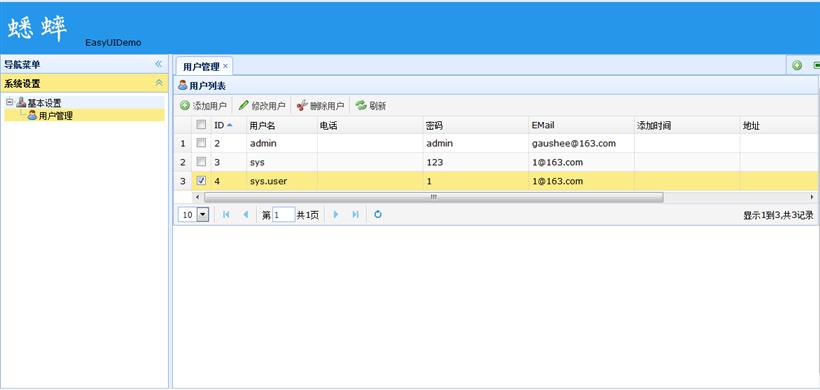820x390 pixels.
Task: Click the scissors icon on 删除用户
Action: [302, 105]
